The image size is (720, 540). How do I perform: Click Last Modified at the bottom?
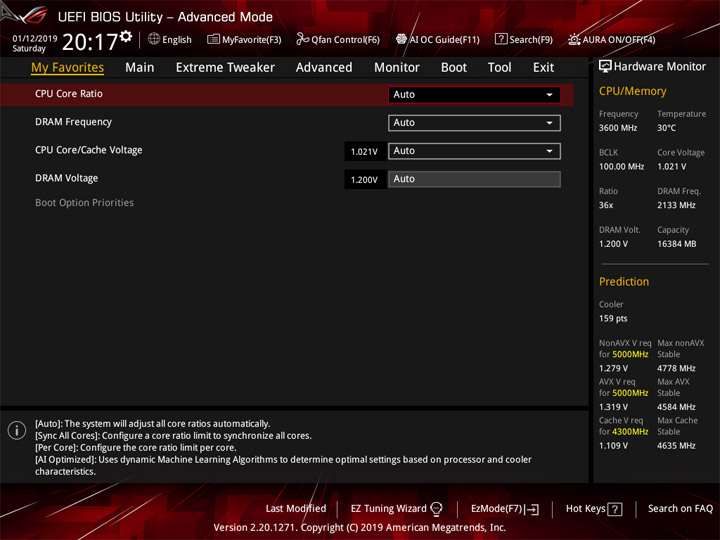click(x=296, y=508)
